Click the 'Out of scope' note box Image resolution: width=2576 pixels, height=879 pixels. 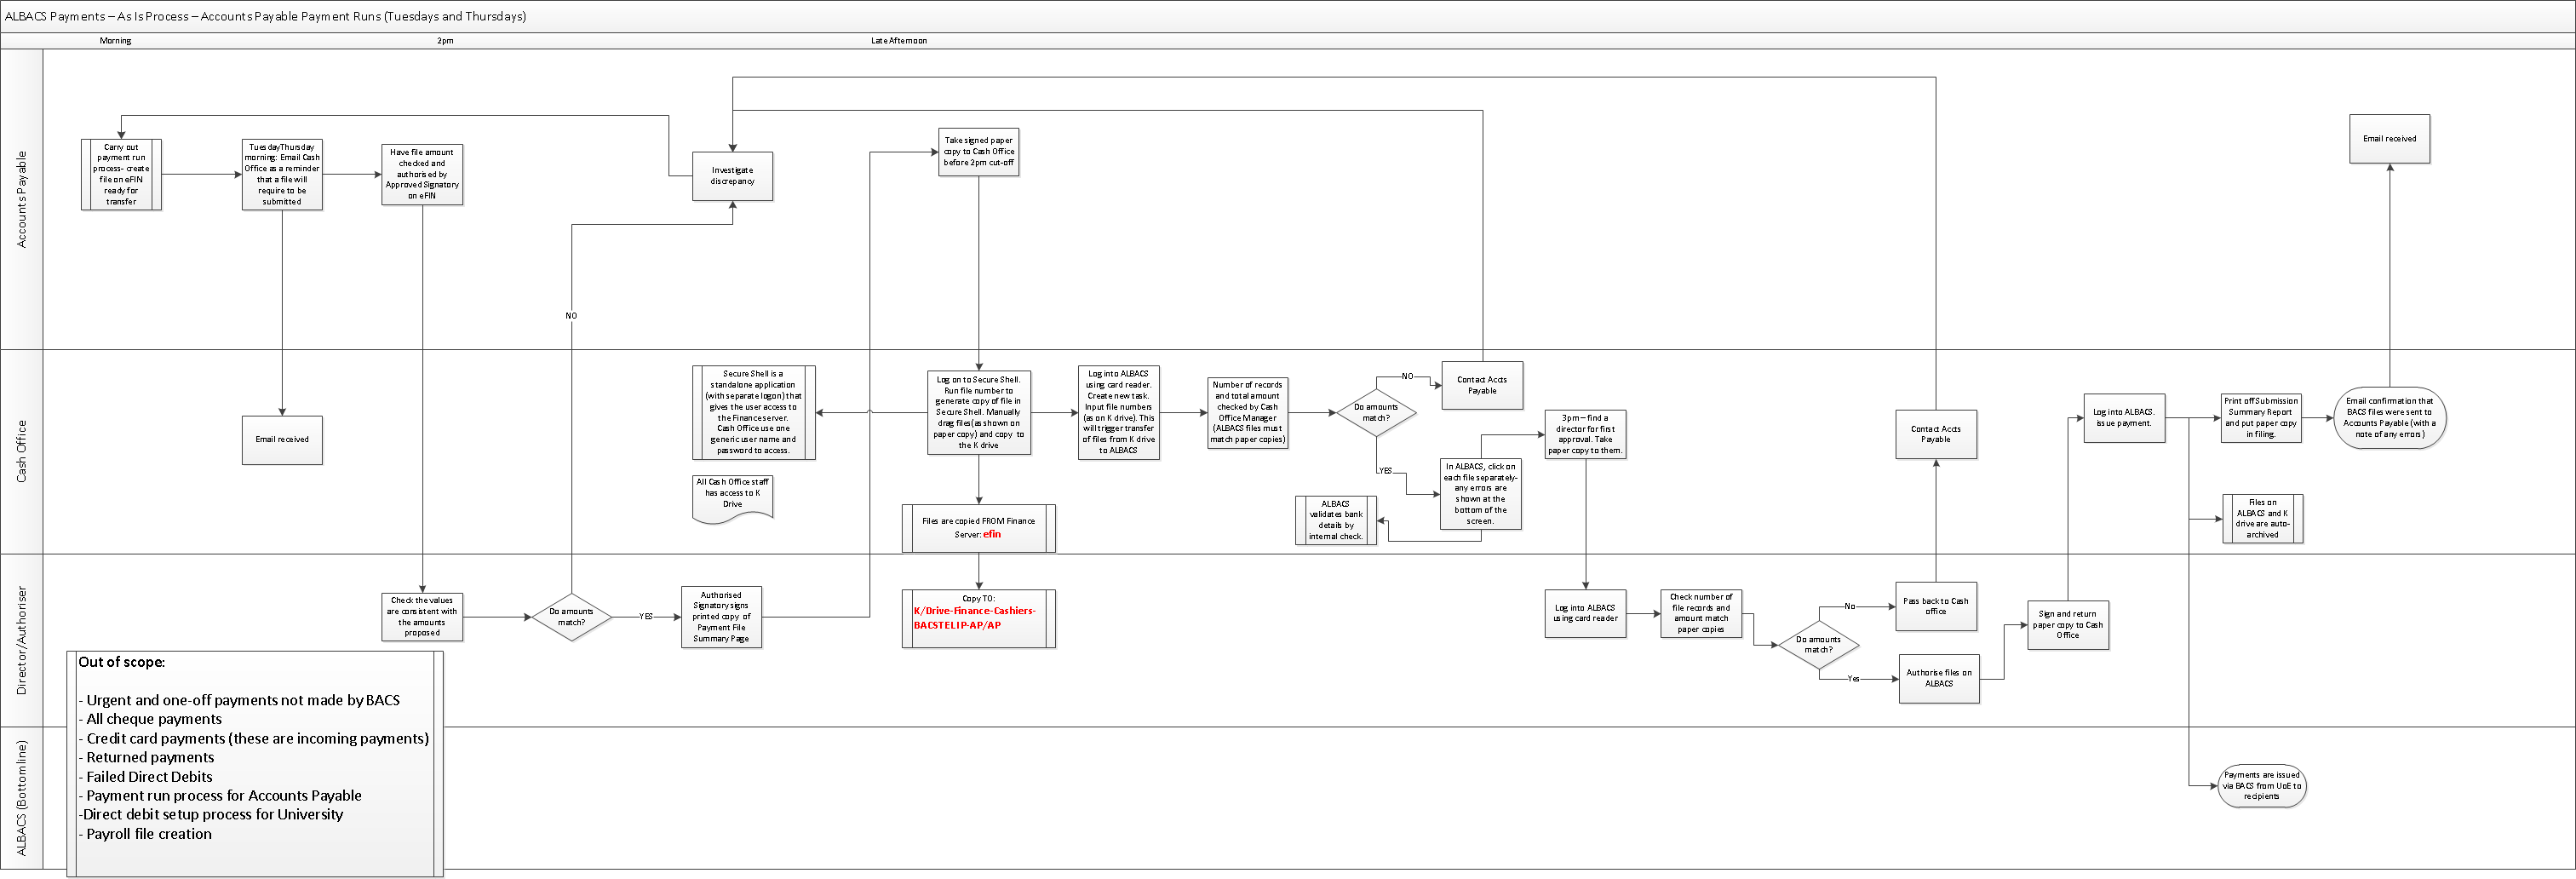255,764
